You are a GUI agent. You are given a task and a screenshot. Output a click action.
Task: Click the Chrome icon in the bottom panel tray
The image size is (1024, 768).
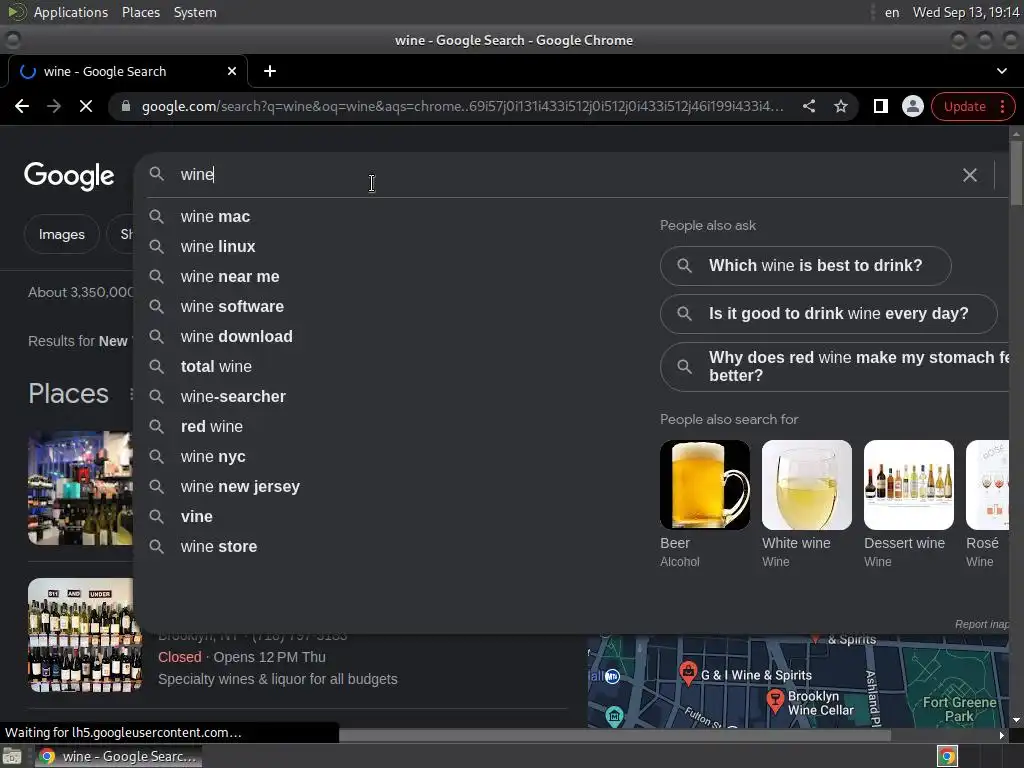pos(947,756)
